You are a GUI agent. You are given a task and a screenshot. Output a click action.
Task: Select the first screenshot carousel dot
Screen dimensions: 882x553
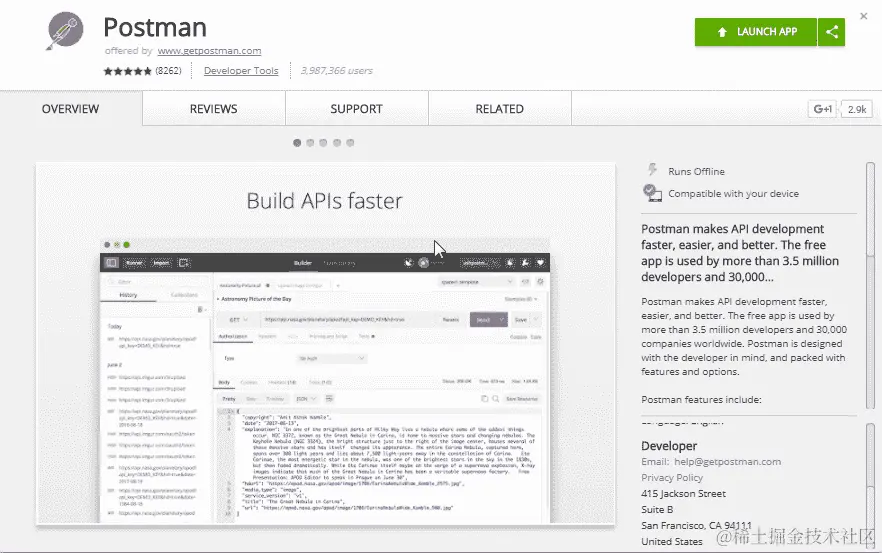coord(297,143)
